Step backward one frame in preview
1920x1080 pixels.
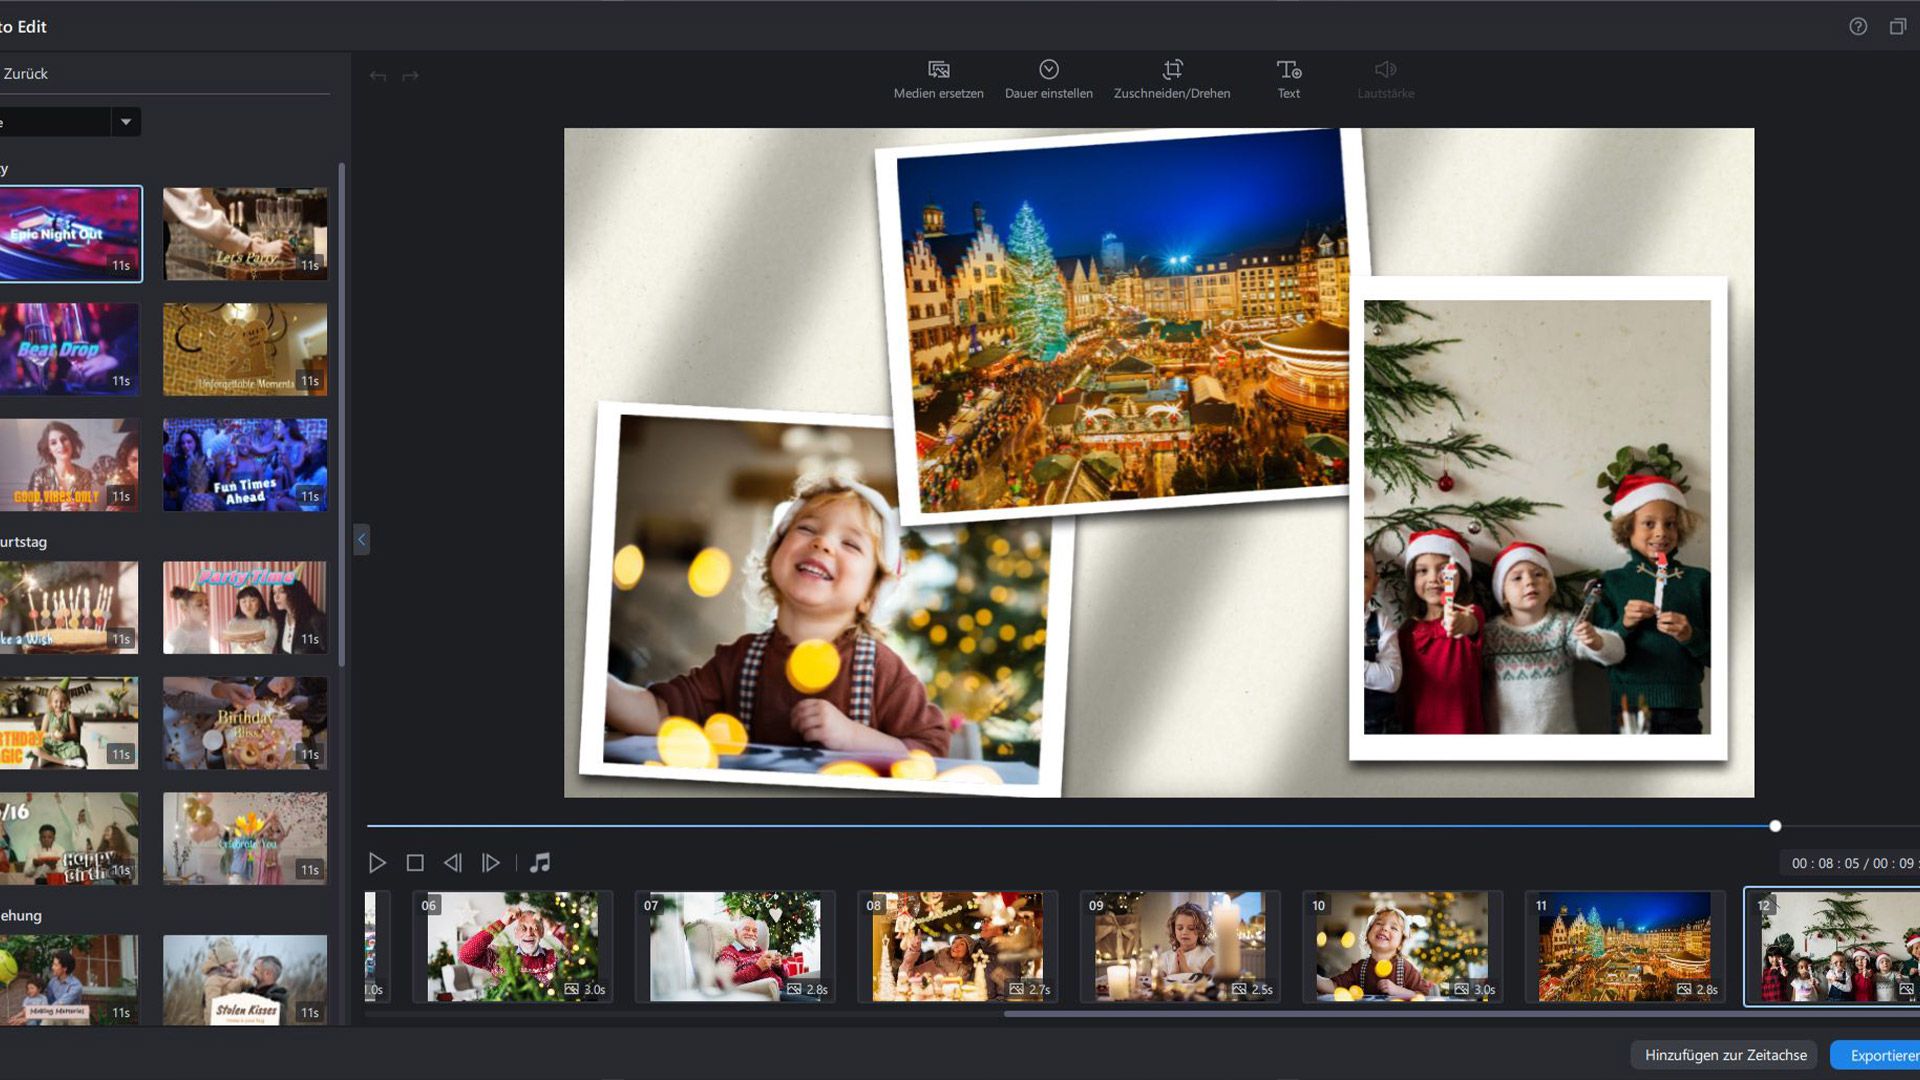tap(453, 861)
